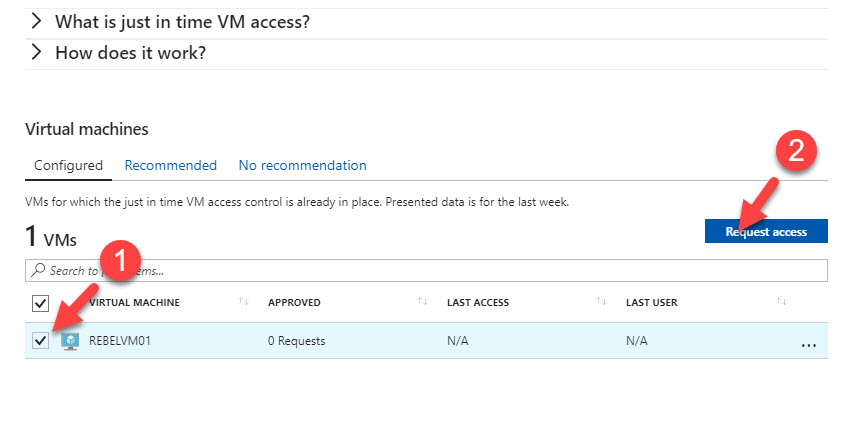Click the Request access button

pos(766,231)
